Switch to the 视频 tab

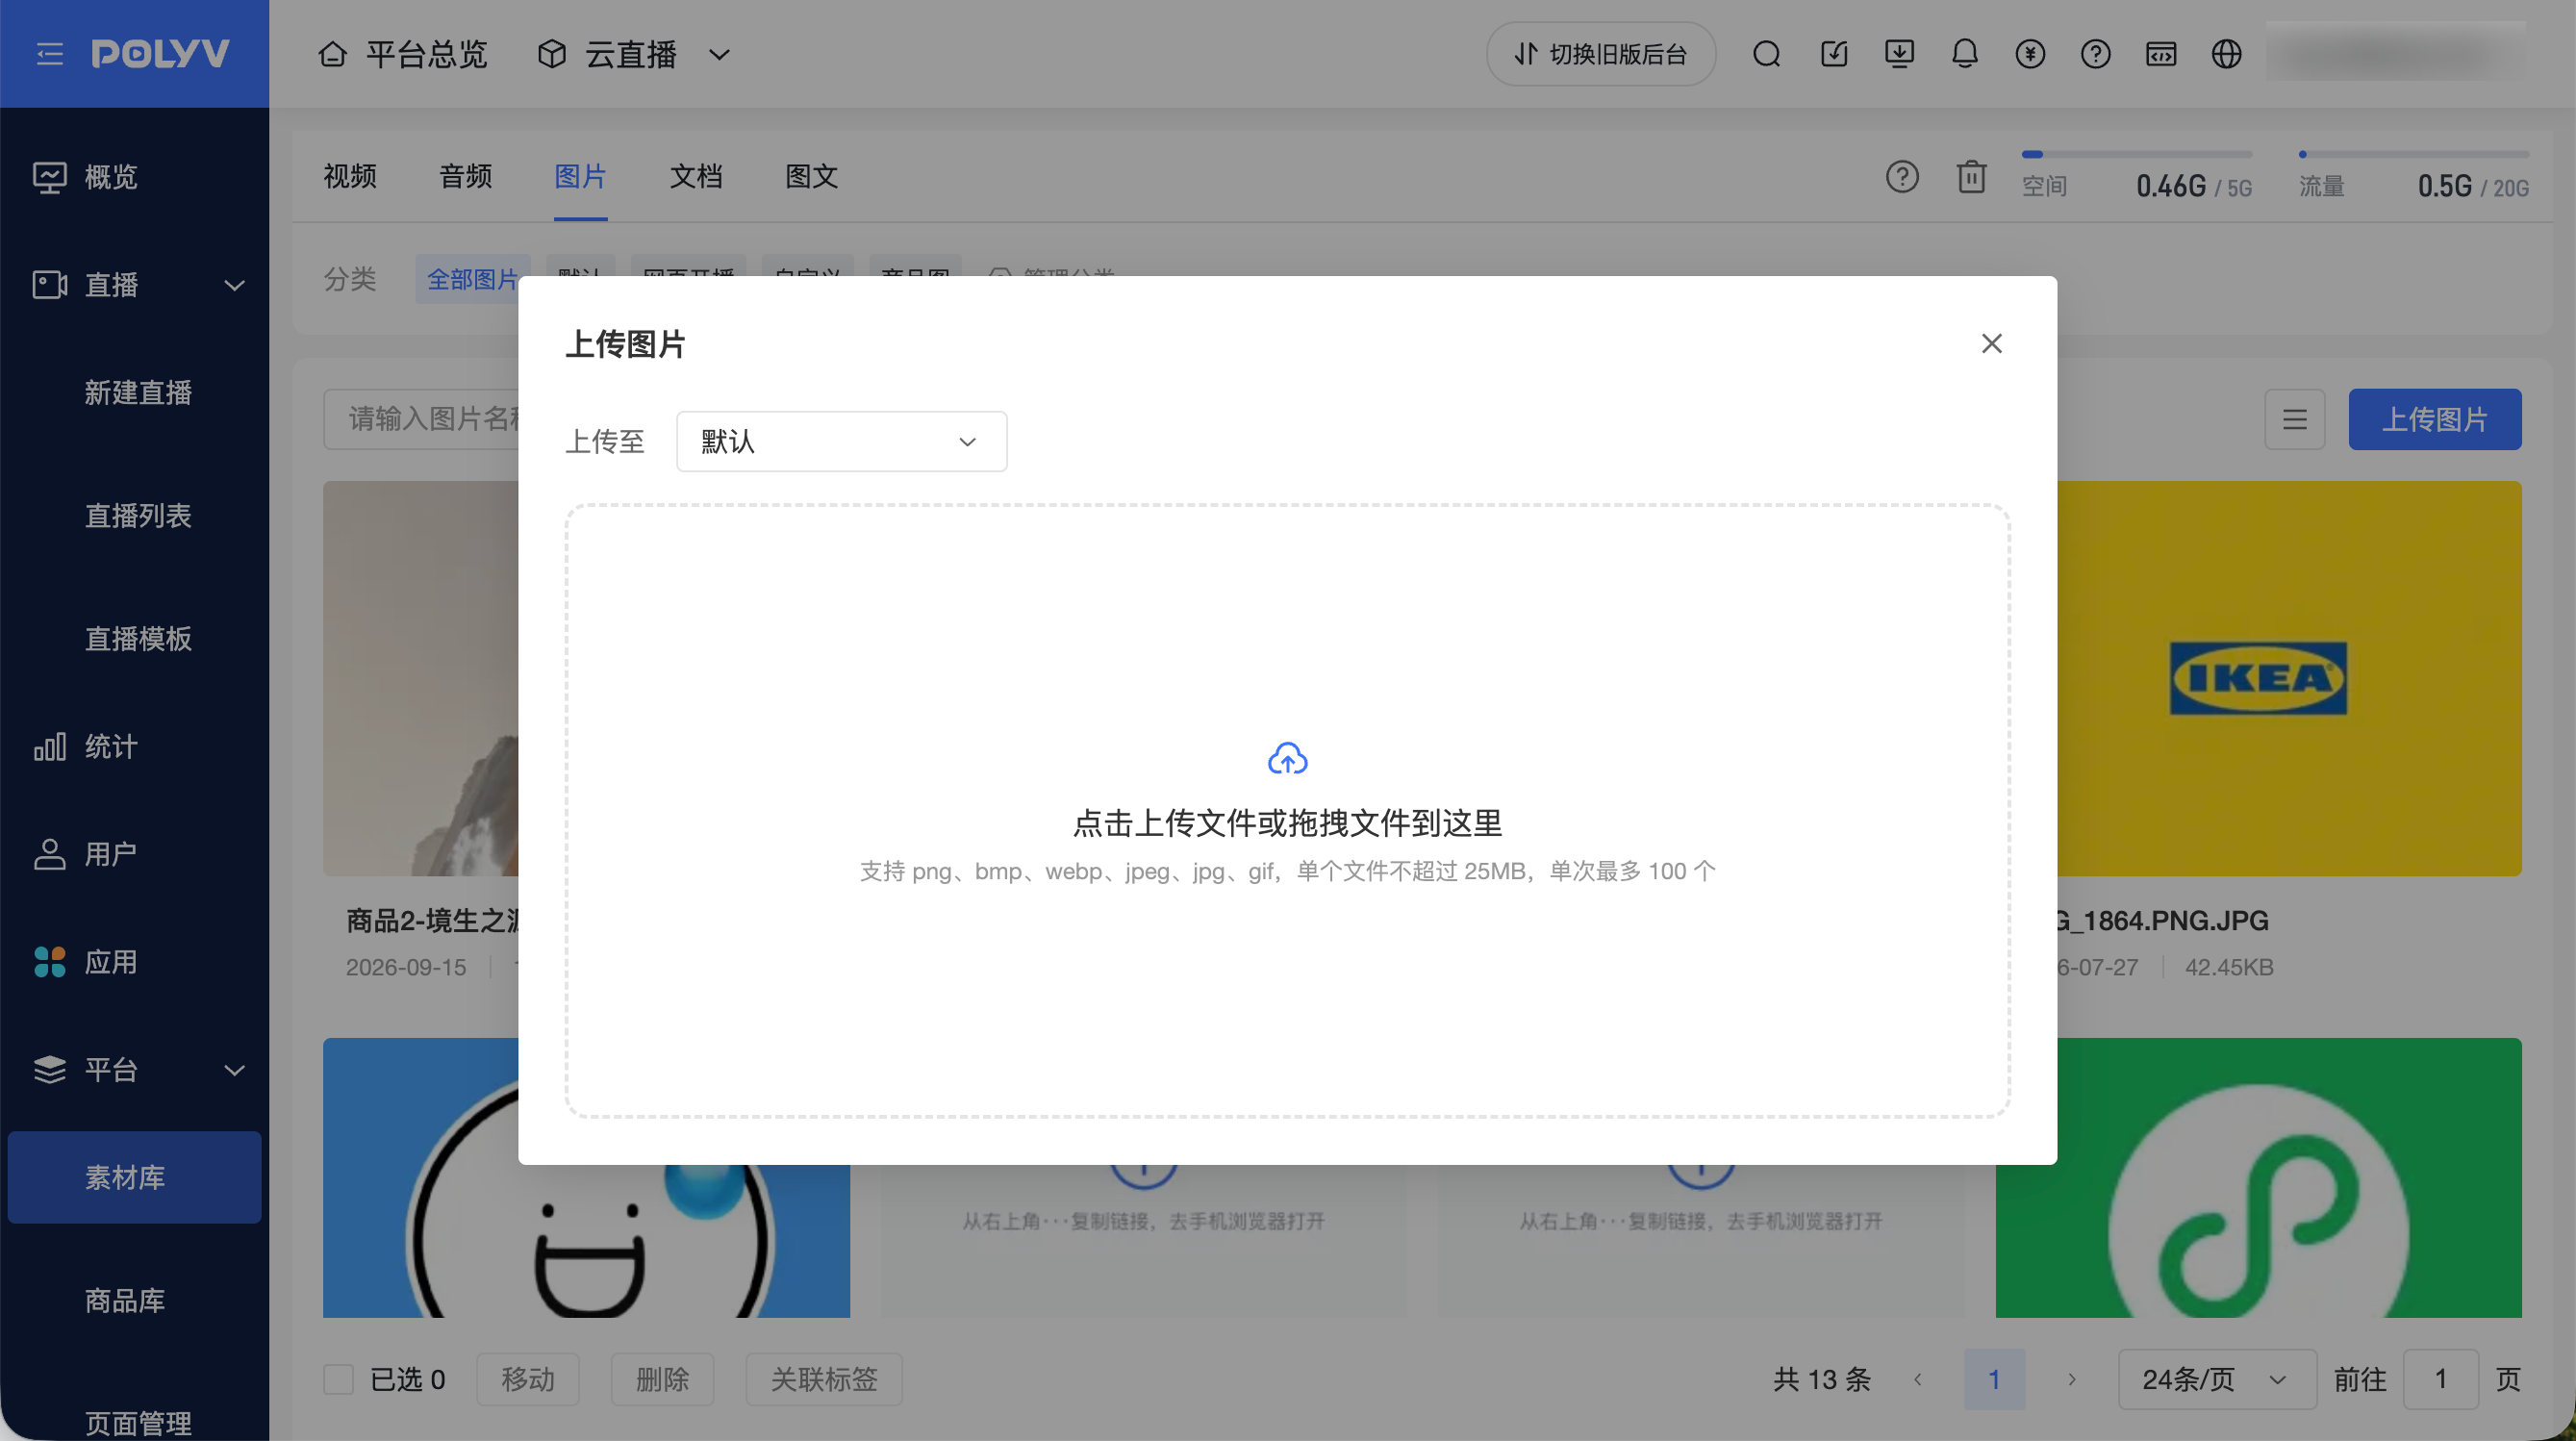(x=350, y=177)
